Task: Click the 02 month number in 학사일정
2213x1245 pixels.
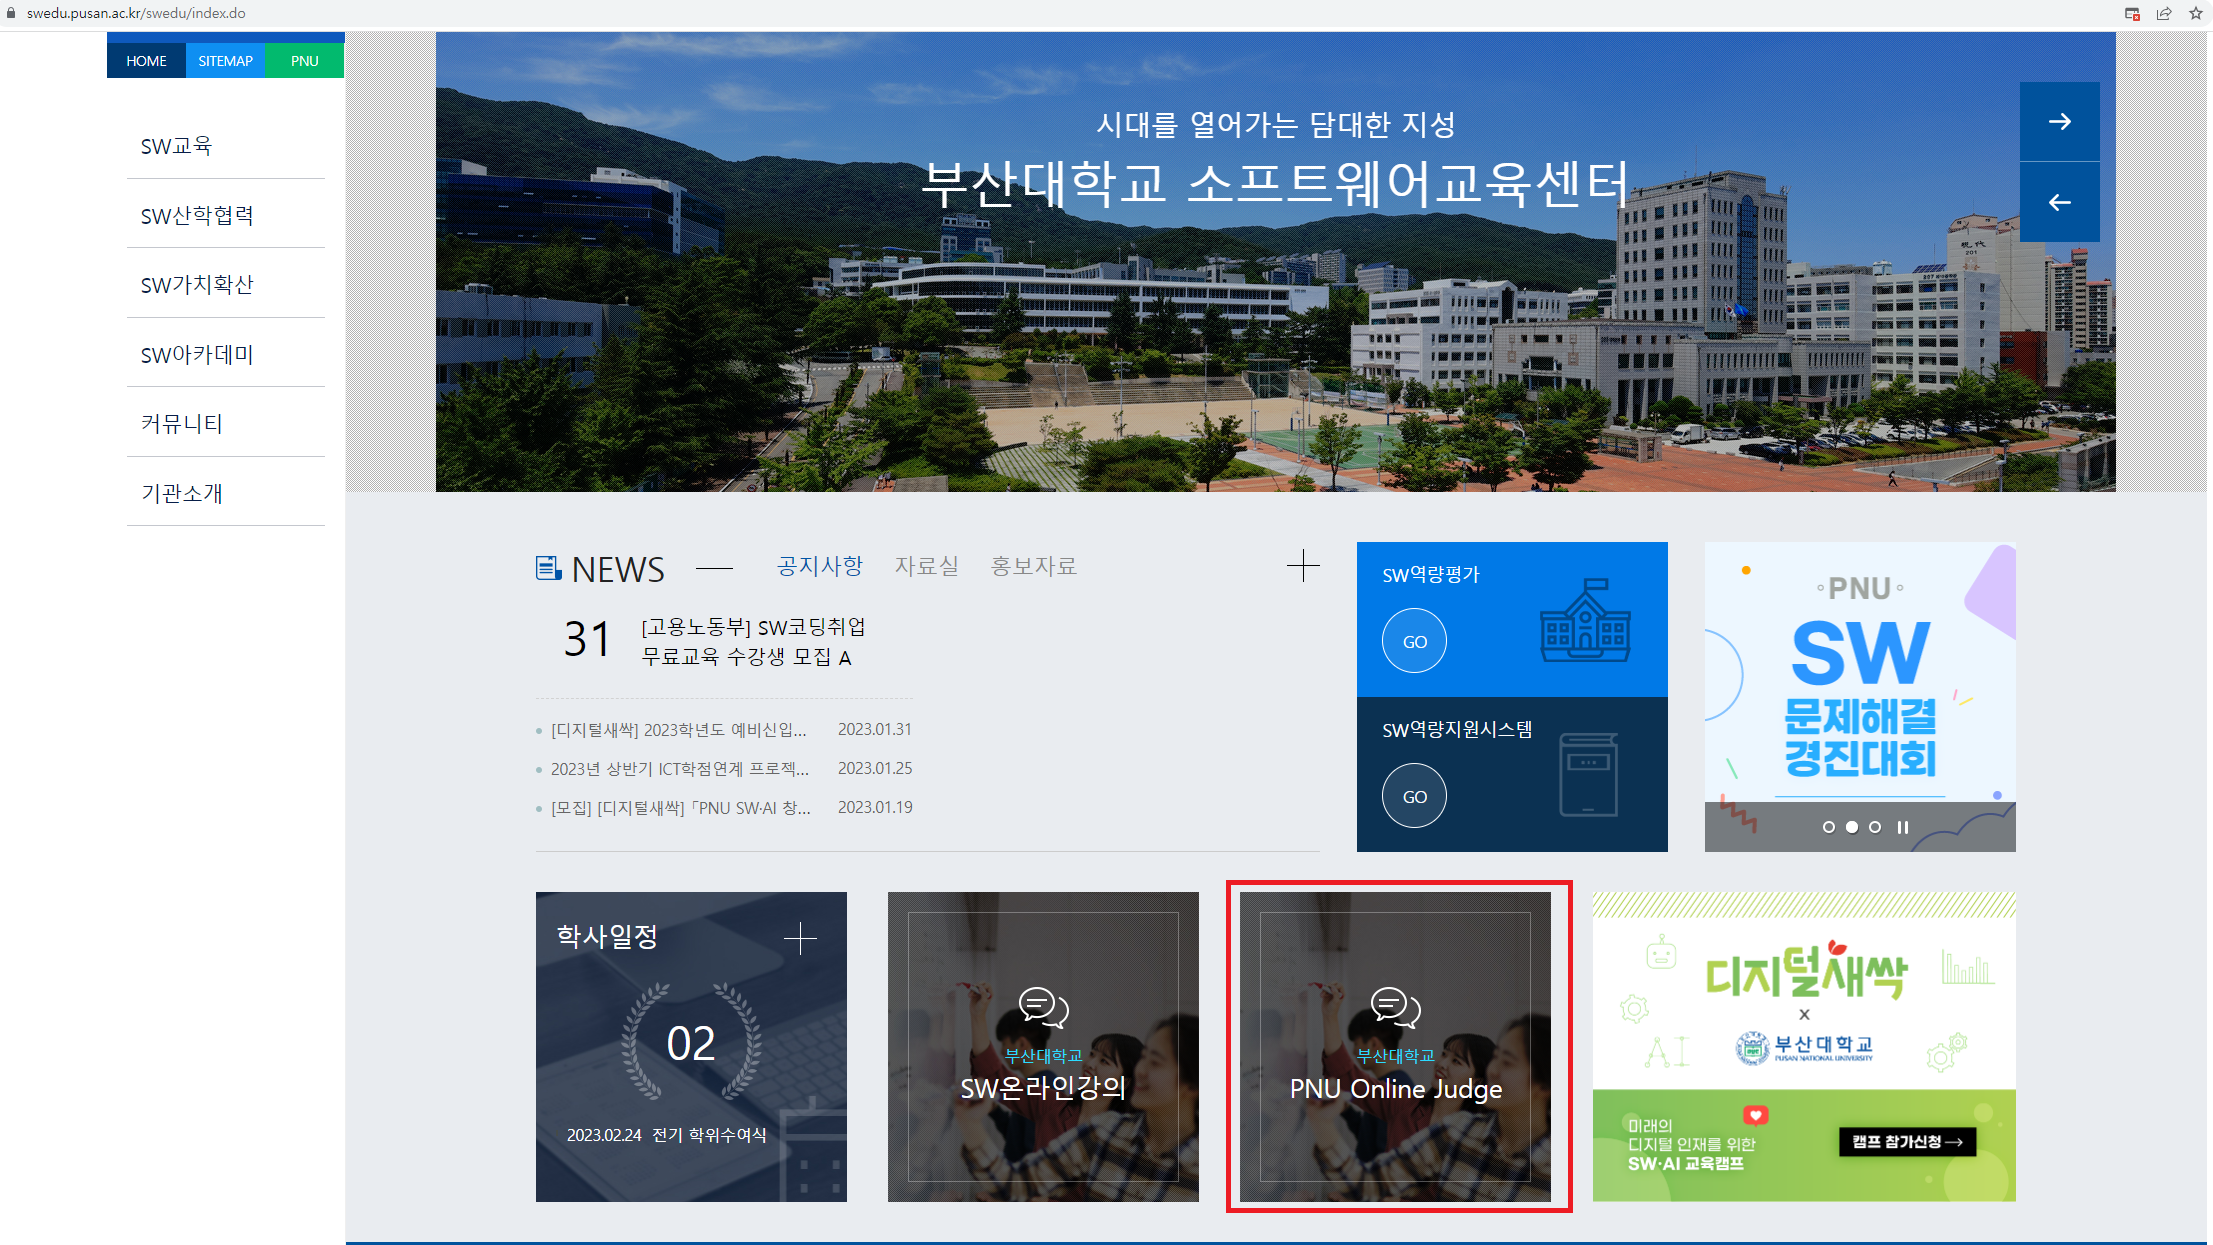Action: pyautogui.click(x=691, y=1044)
